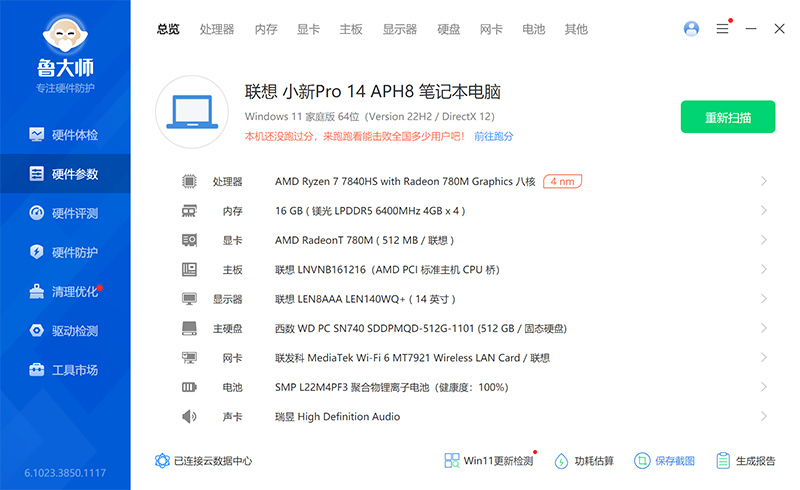The width and height of the screenshot is (800, 490).
Task: Expand the 显示器 row chevron
Action: [764, 299]
